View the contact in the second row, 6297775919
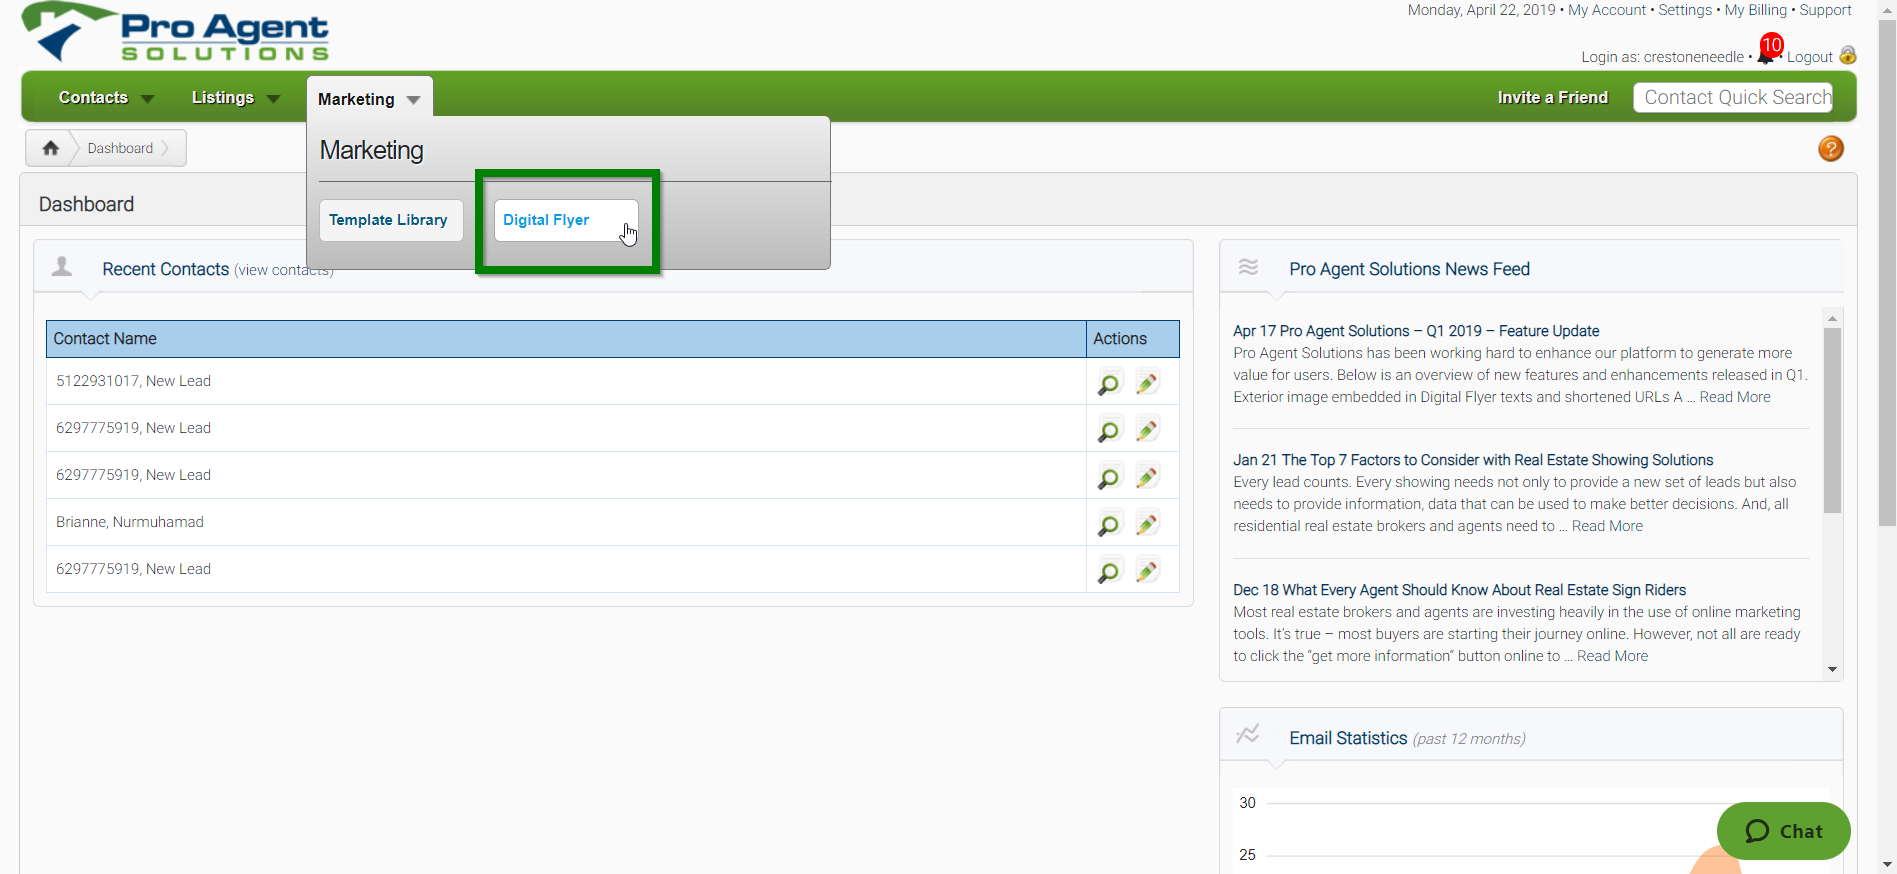Screen dimensions: 1897x874 [1109, 430]
